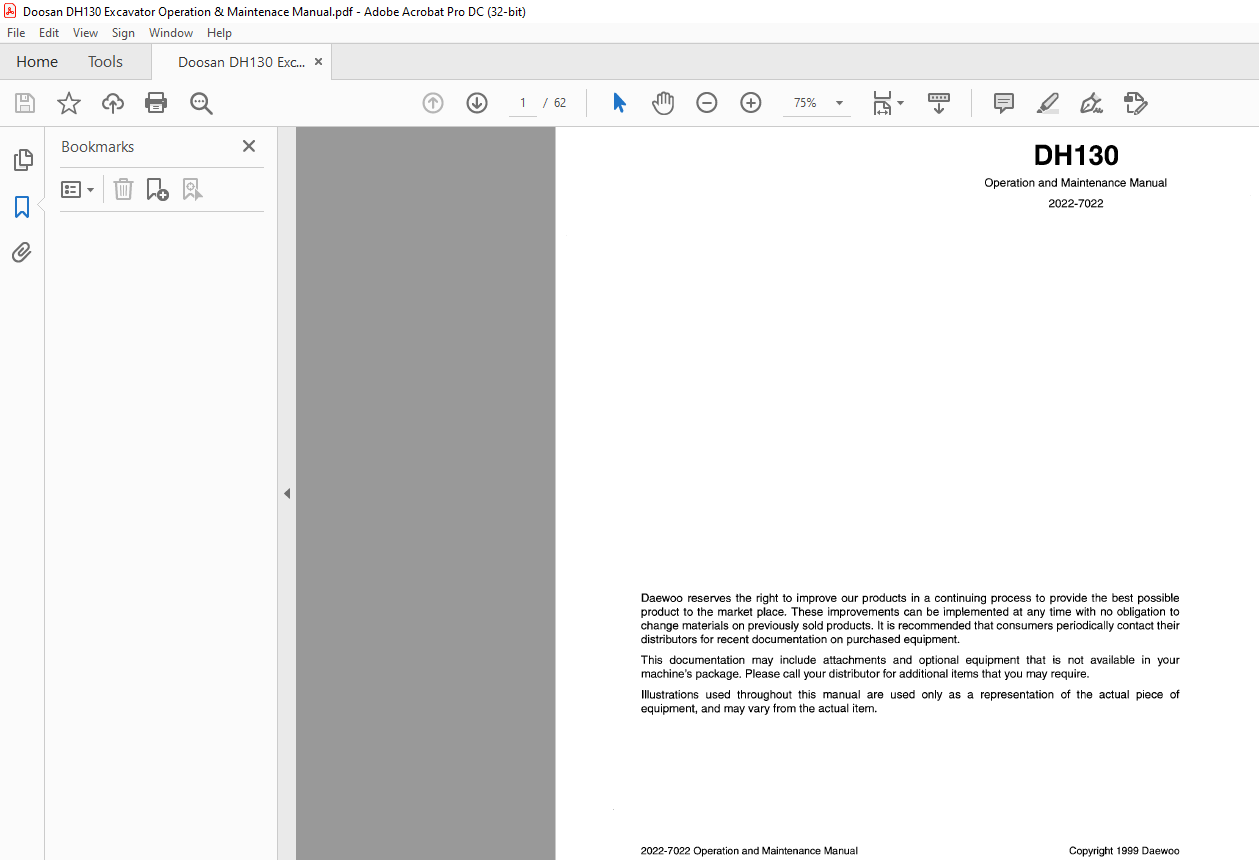Toggle the Bookmarks panel icon
This screenshot has width=1259, height=860.
click(22, 207)
